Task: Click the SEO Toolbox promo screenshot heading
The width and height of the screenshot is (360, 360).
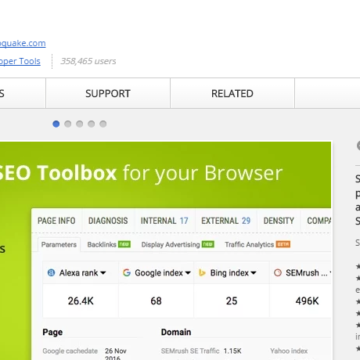Action: [x=141, y=173]
